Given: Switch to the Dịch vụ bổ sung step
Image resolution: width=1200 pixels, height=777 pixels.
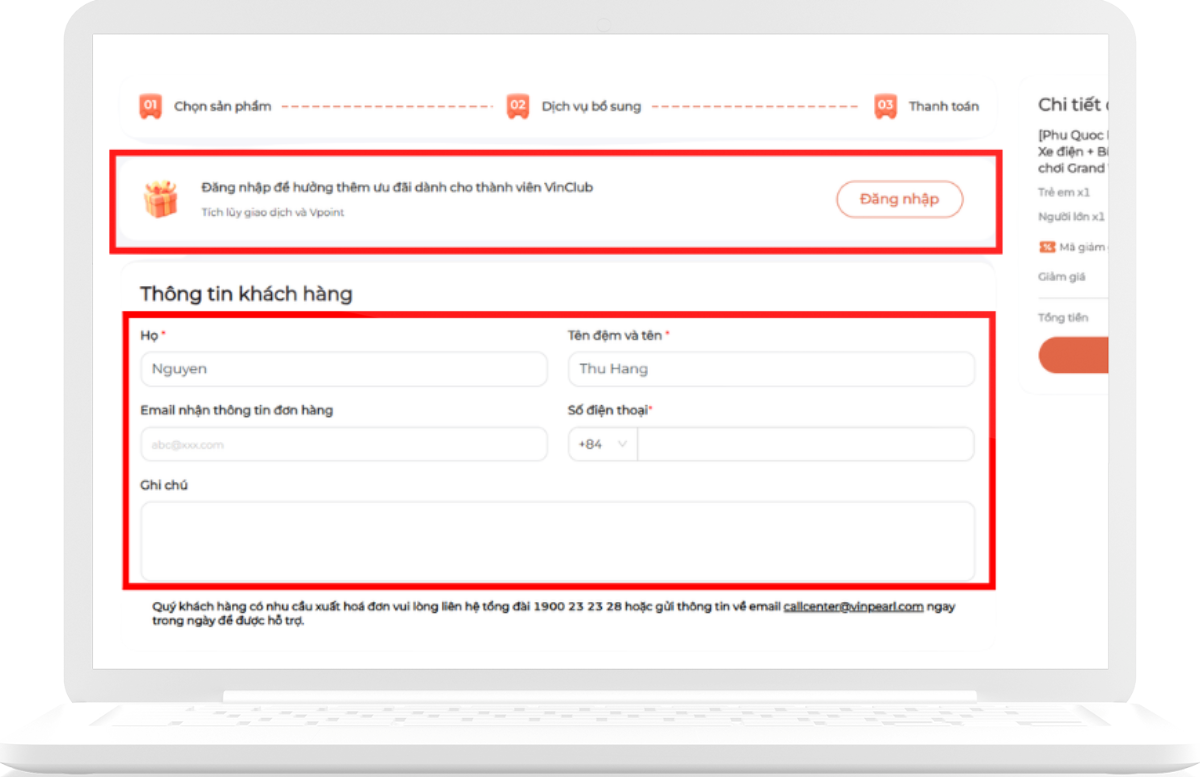Looking at the screenshot, I should [591, 106].
